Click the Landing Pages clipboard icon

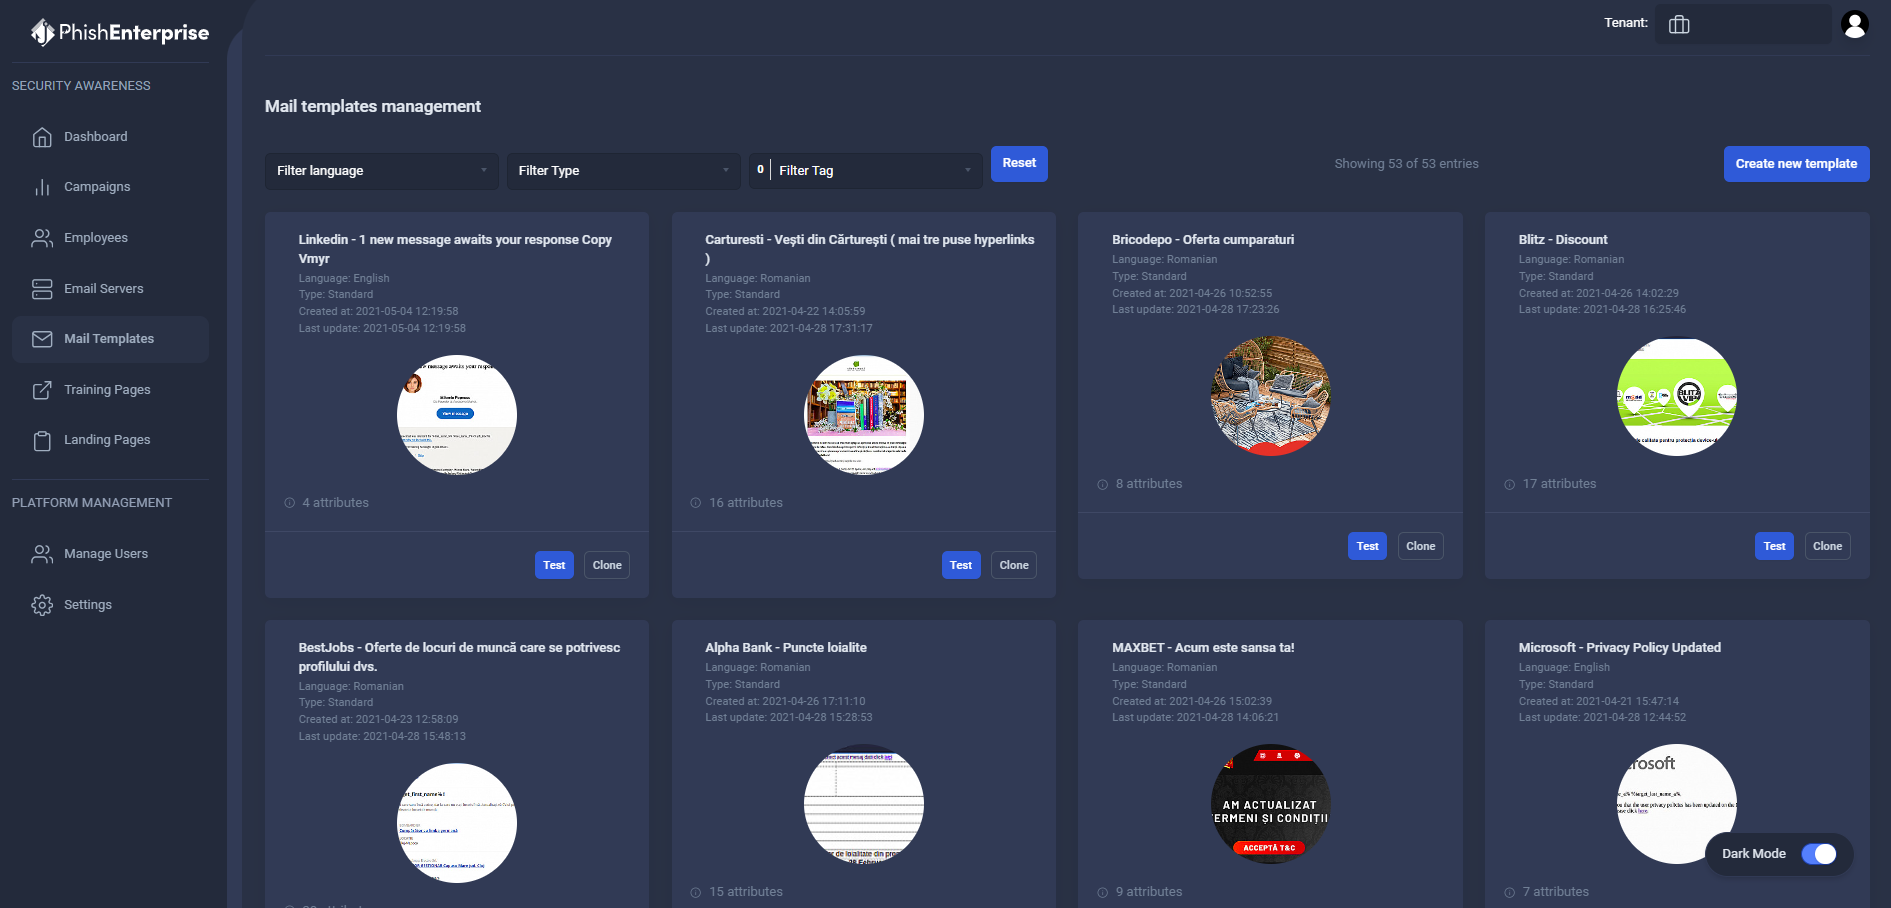point(42,440)
